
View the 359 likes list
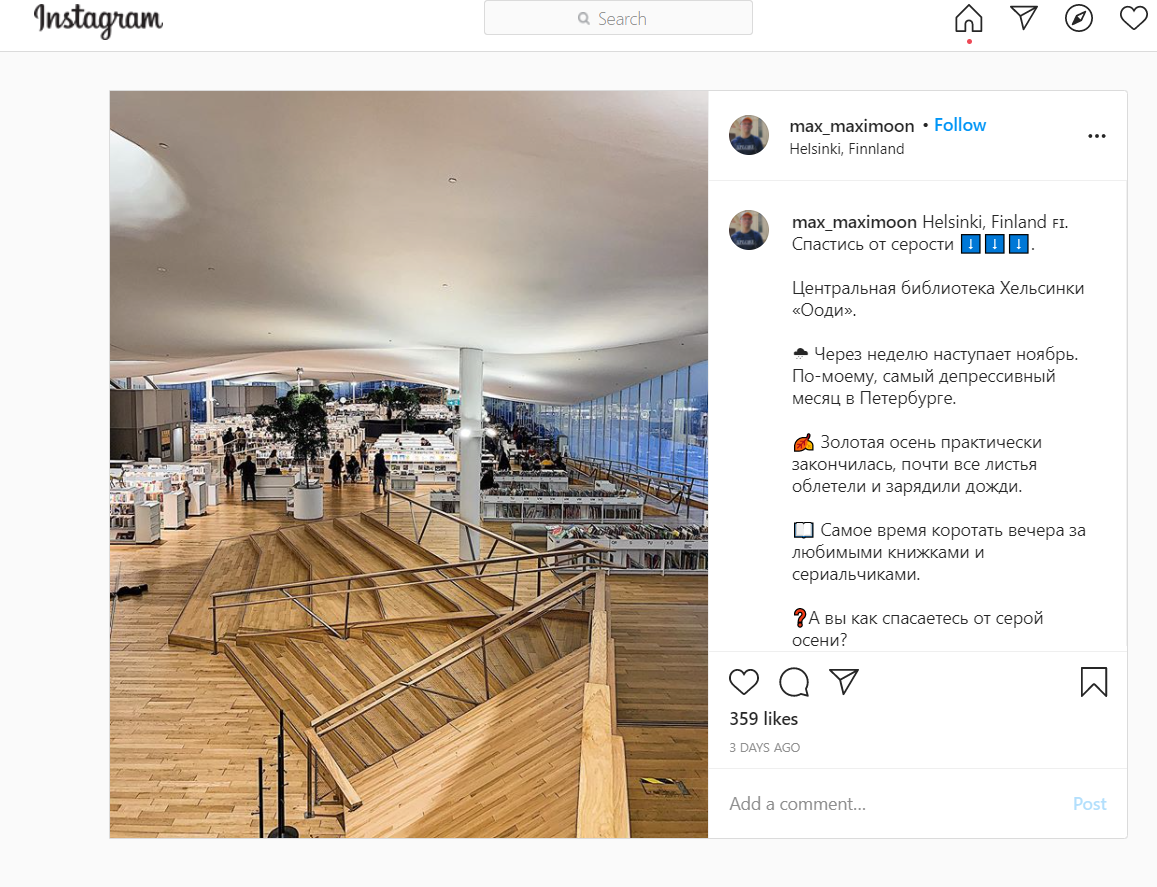[763, 719]
